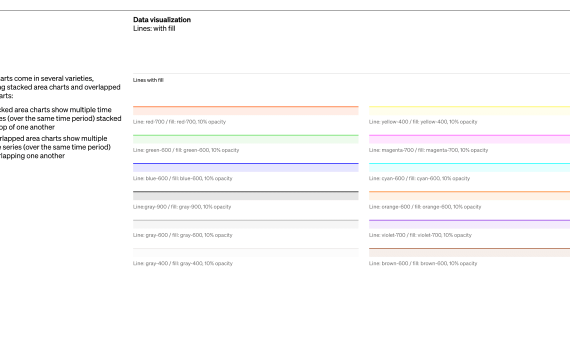Select the orange-600 fill swatch
Image resolution: width=570 pixels, height=360 pixels.
click(469, 196)
